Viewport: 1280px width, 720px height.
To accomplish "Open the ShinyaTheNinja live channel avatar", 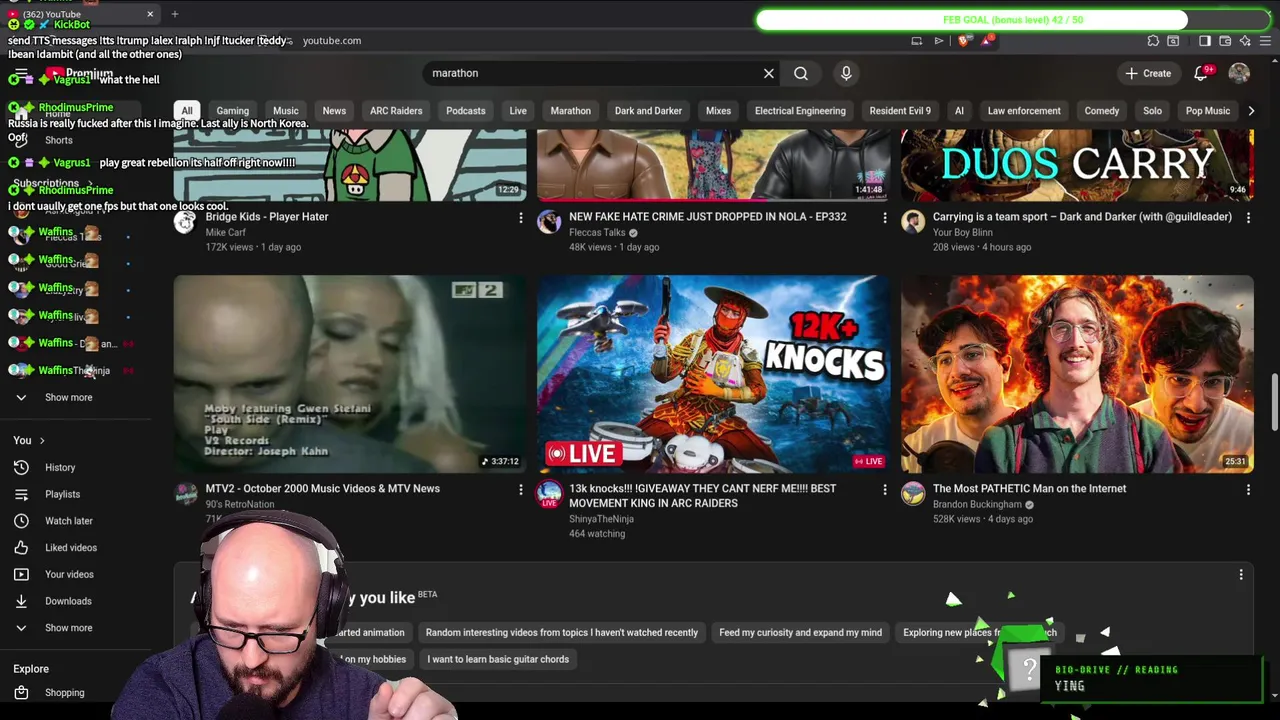I will pyautogui.click(x=549, y=493).
